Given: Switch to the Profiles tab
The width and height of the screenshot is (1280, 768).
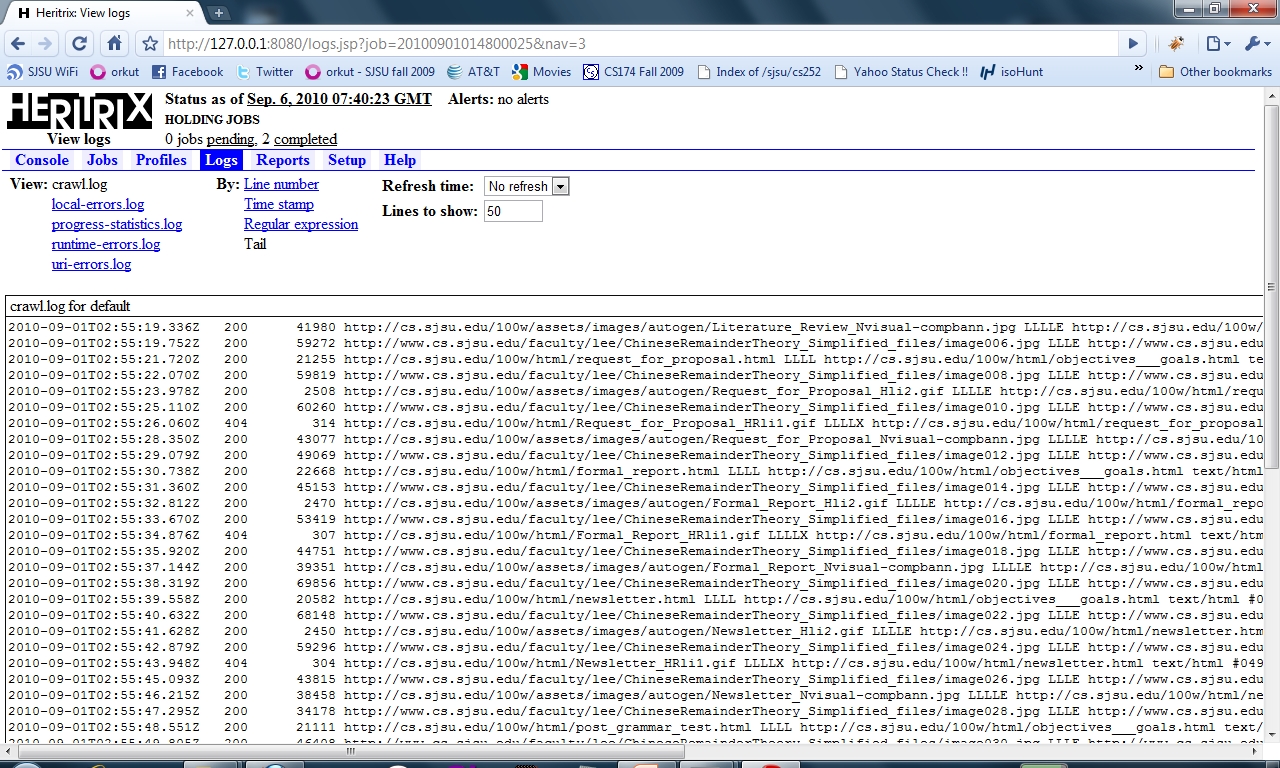Looking at the screenshot, I should point(161,160).
